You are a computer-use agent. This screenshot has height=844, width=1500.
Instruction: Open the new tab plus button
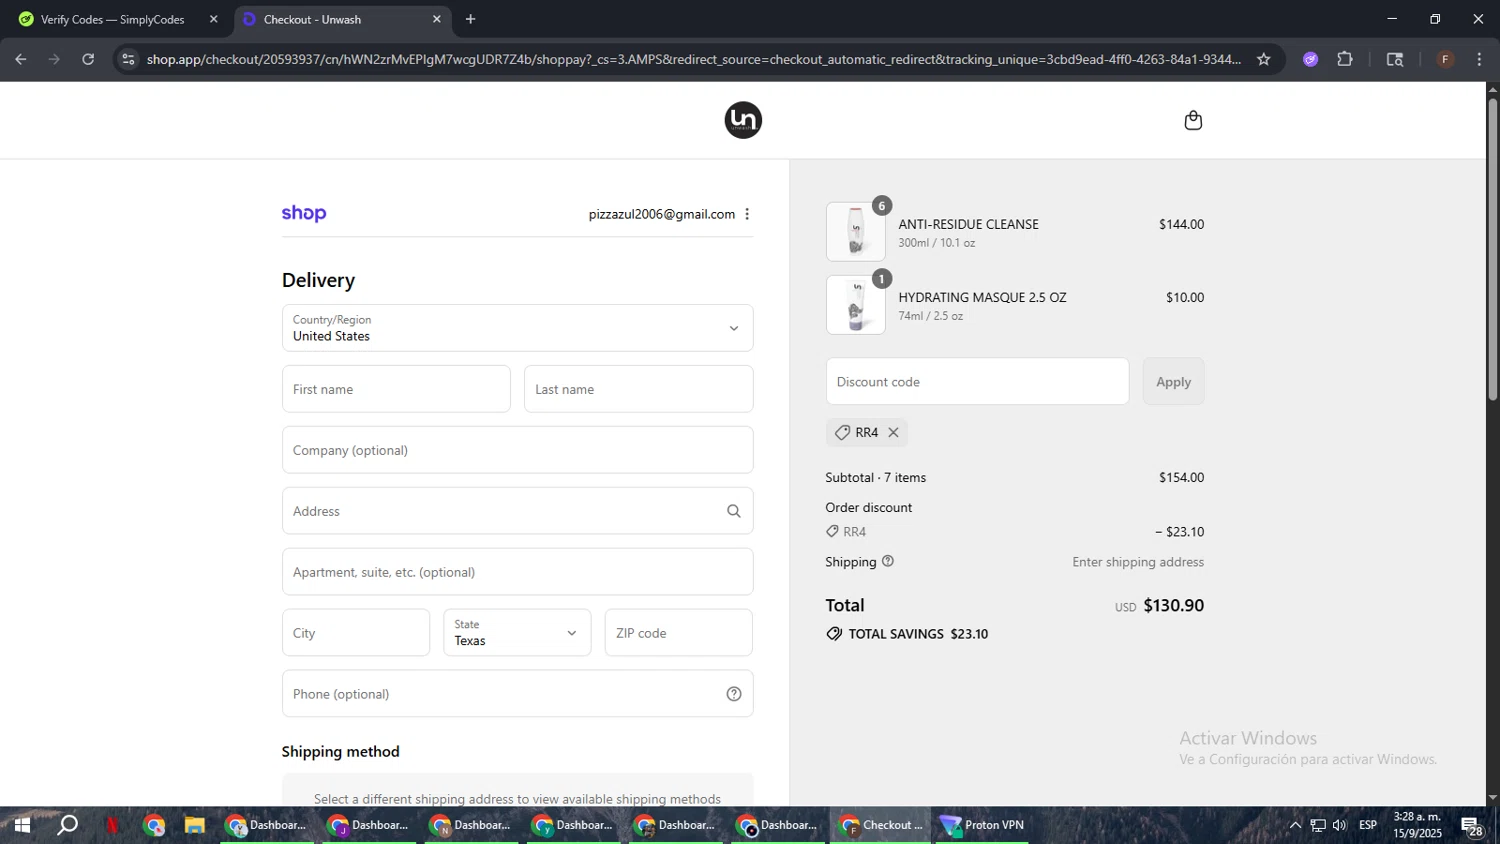(x=470, y=19)
